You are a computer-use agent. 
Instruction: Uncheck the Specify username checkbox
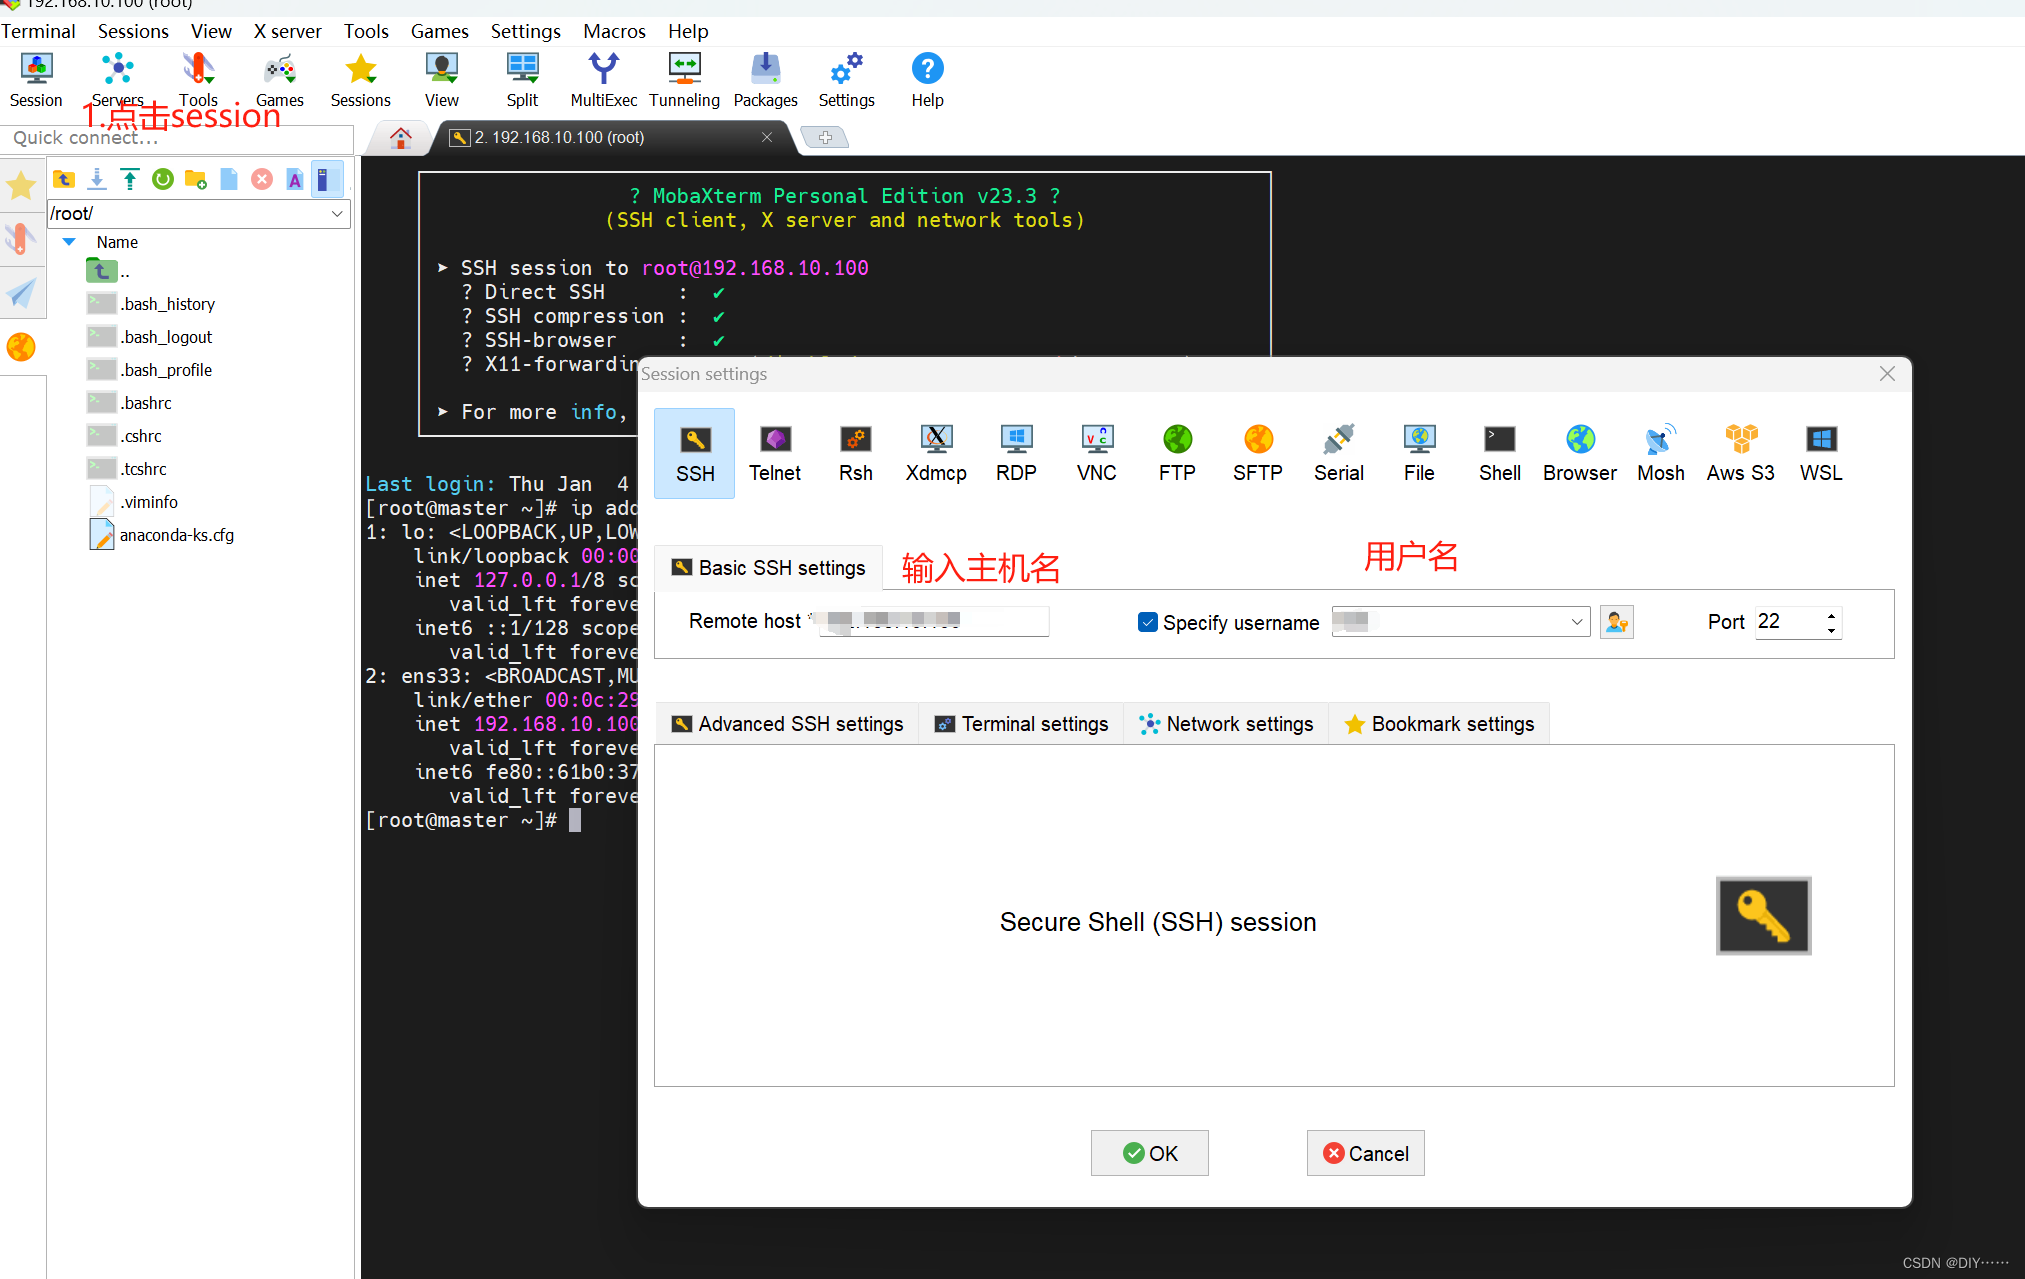[x=1147, y=622]
